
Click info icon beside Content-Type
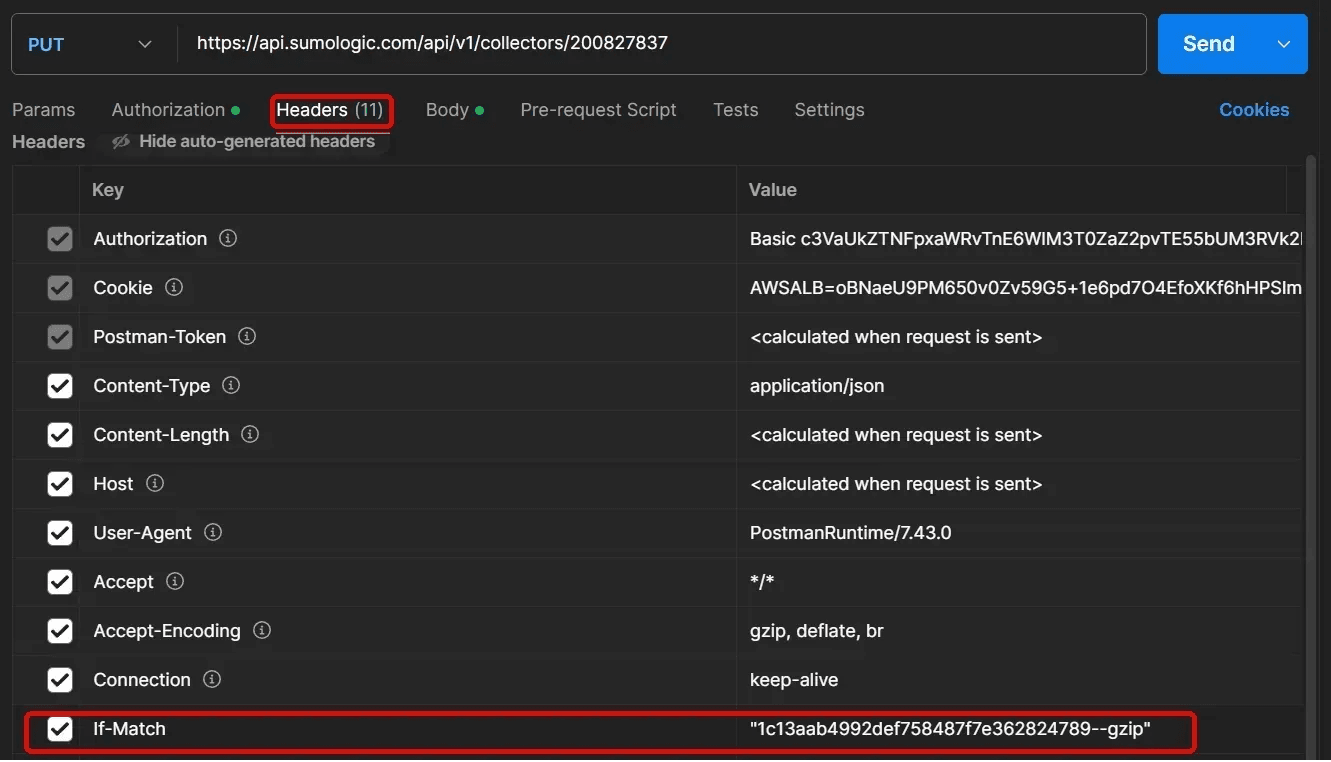[231, 386]
